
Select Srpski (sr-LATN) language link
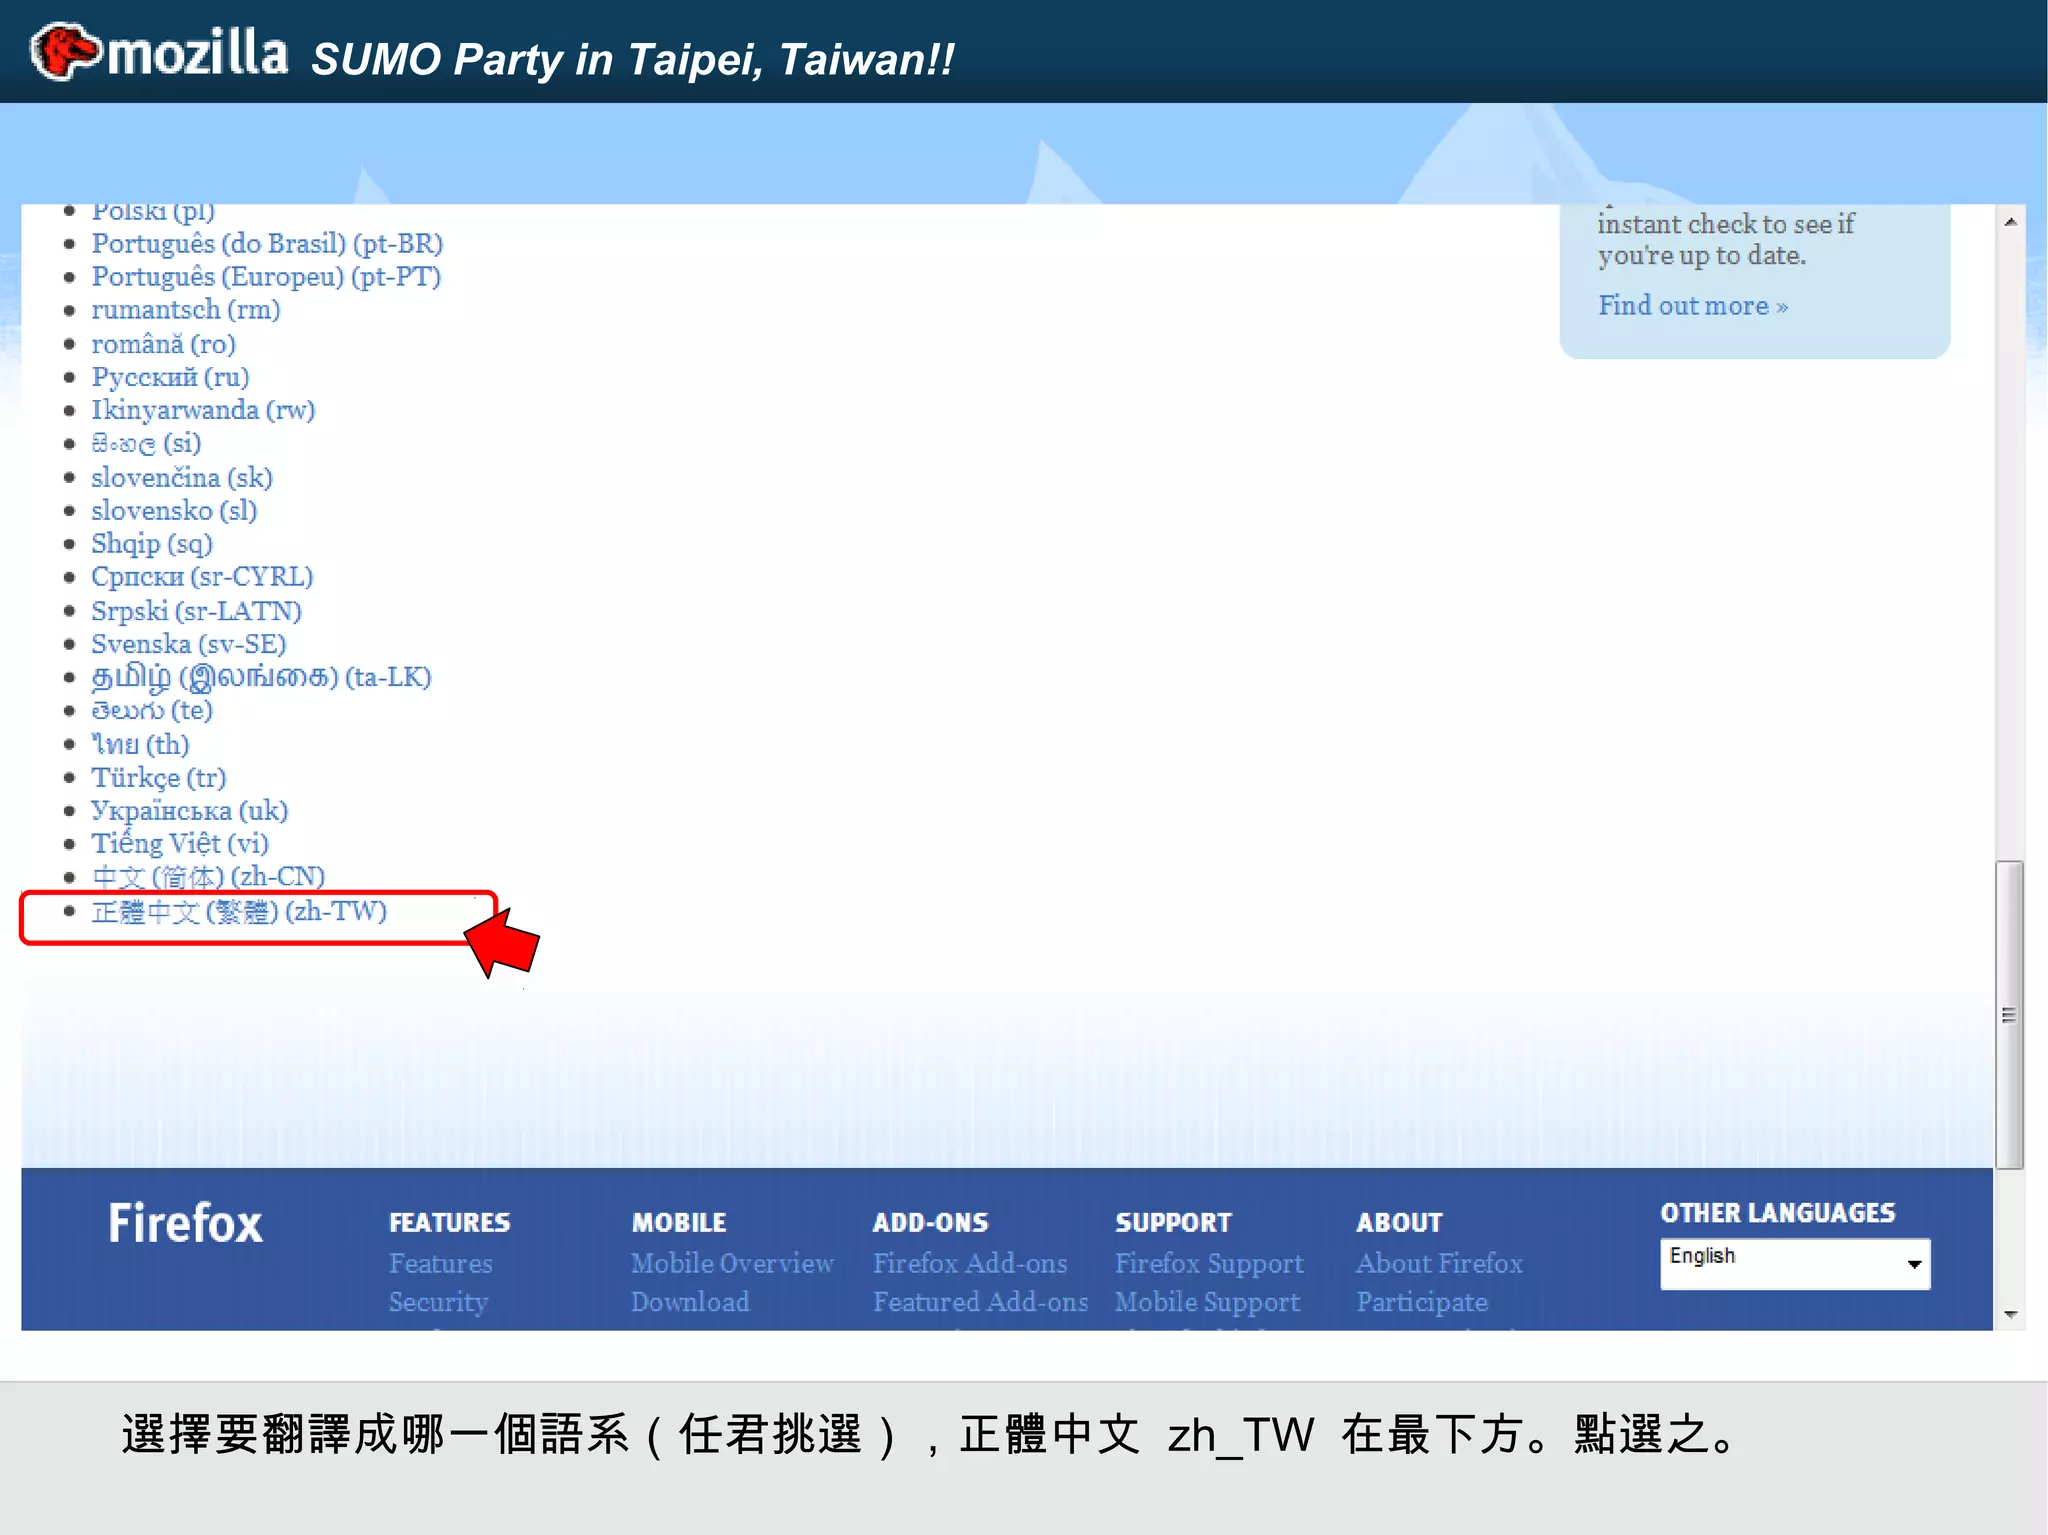coord(196,610)
